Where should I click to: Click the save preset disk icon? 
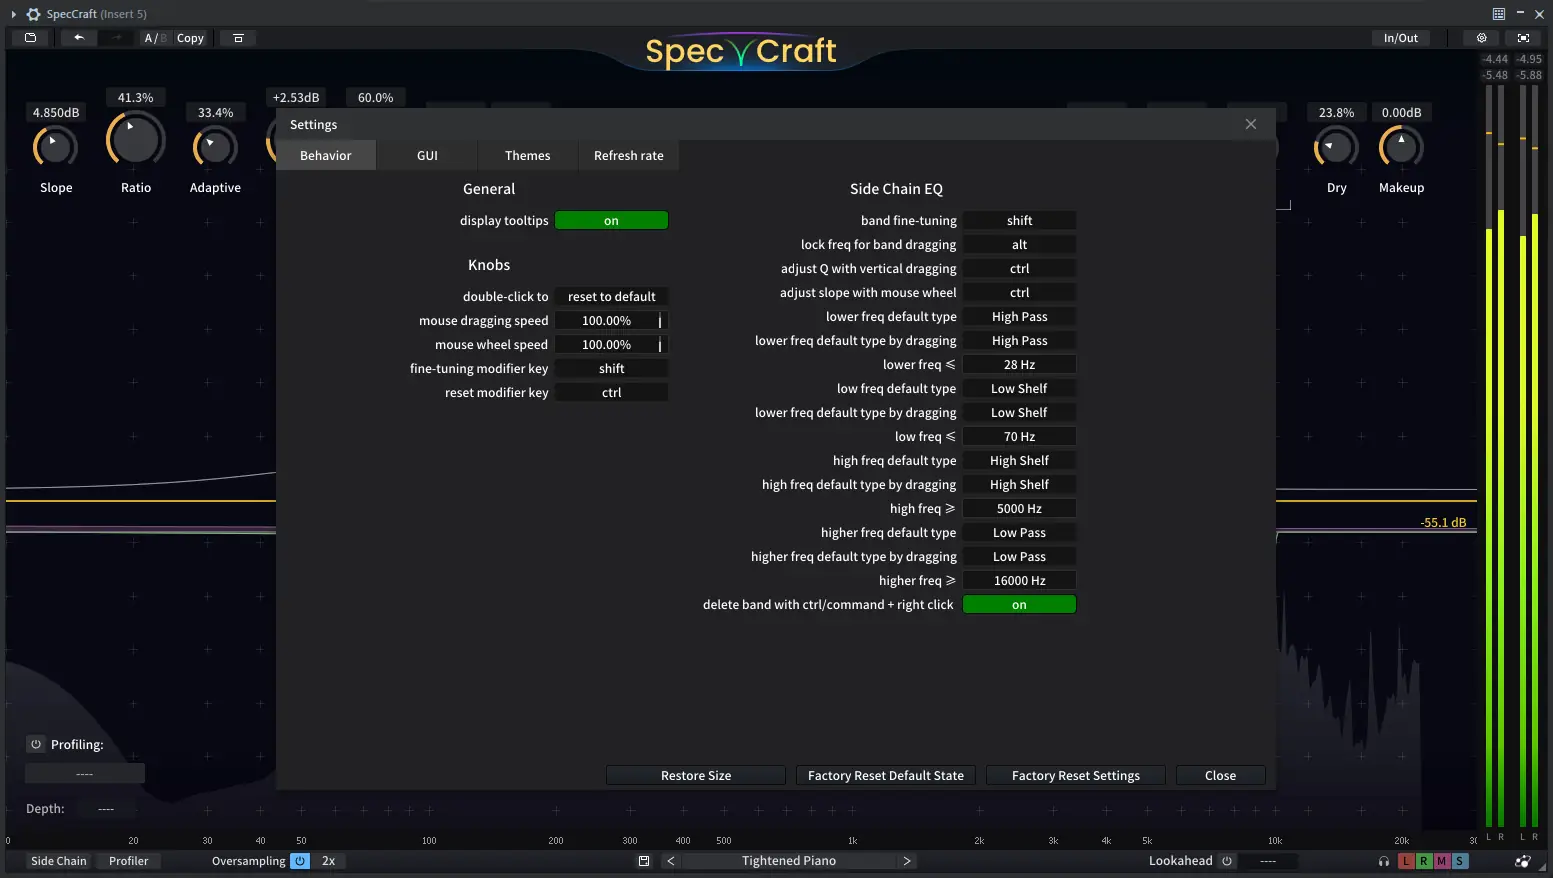tap(643, 860)
